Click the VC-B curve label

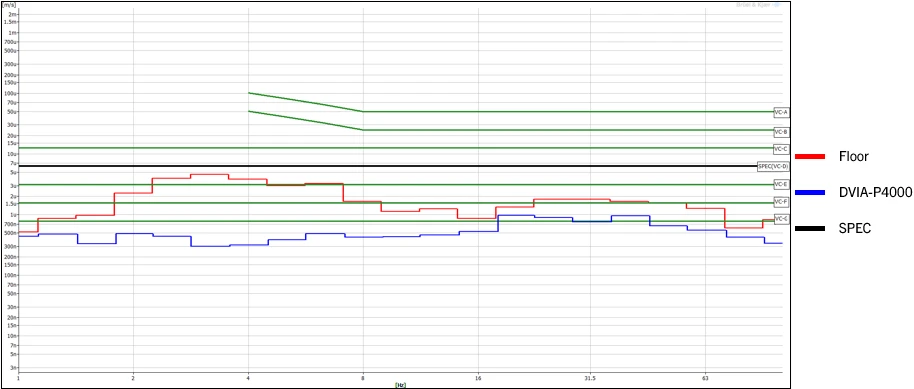click(781, 132)
